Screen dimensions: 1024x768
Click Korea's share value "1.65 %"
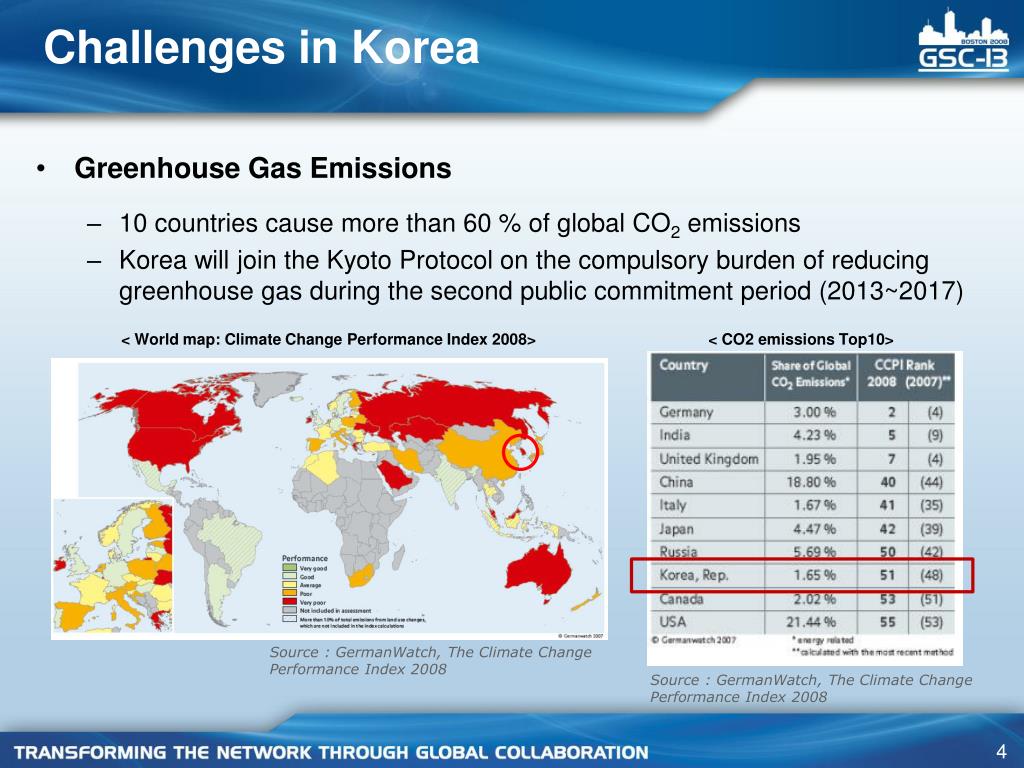(814, 575)
